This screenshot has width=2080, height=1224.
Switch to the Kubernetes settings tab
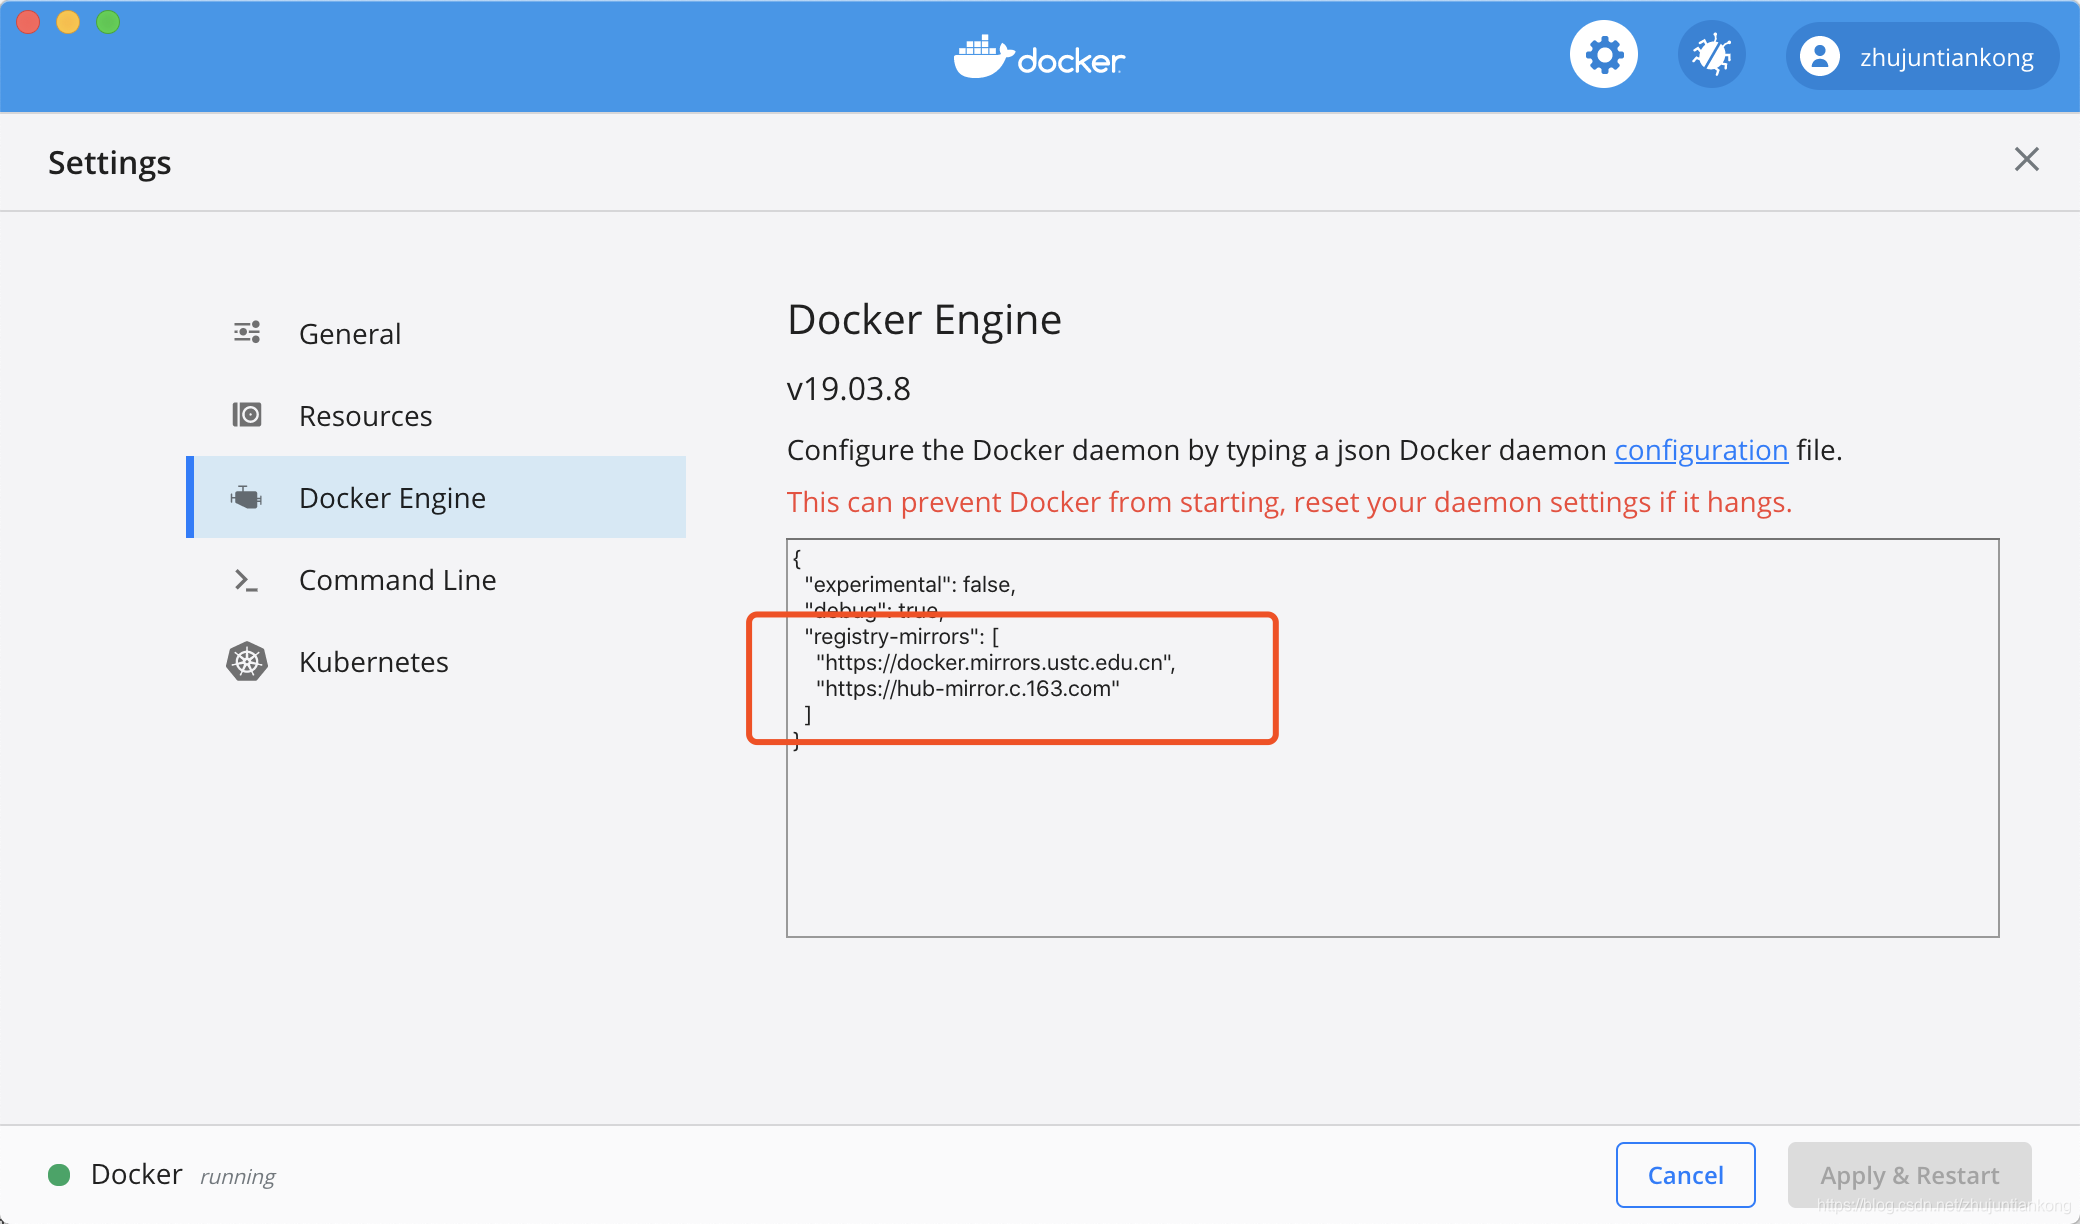[x=373, y=661]
